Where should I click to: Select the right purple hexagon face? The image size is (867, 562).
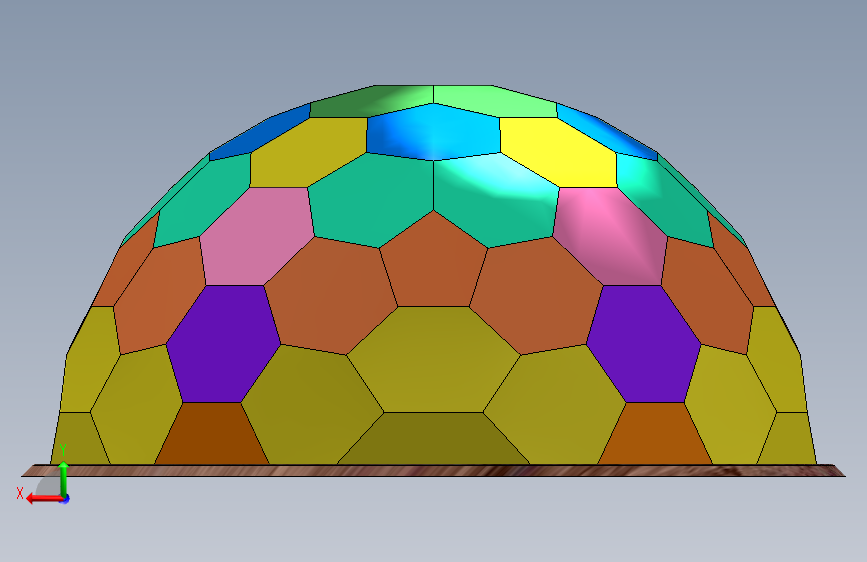pyautogui.click(x=644, y=344)
